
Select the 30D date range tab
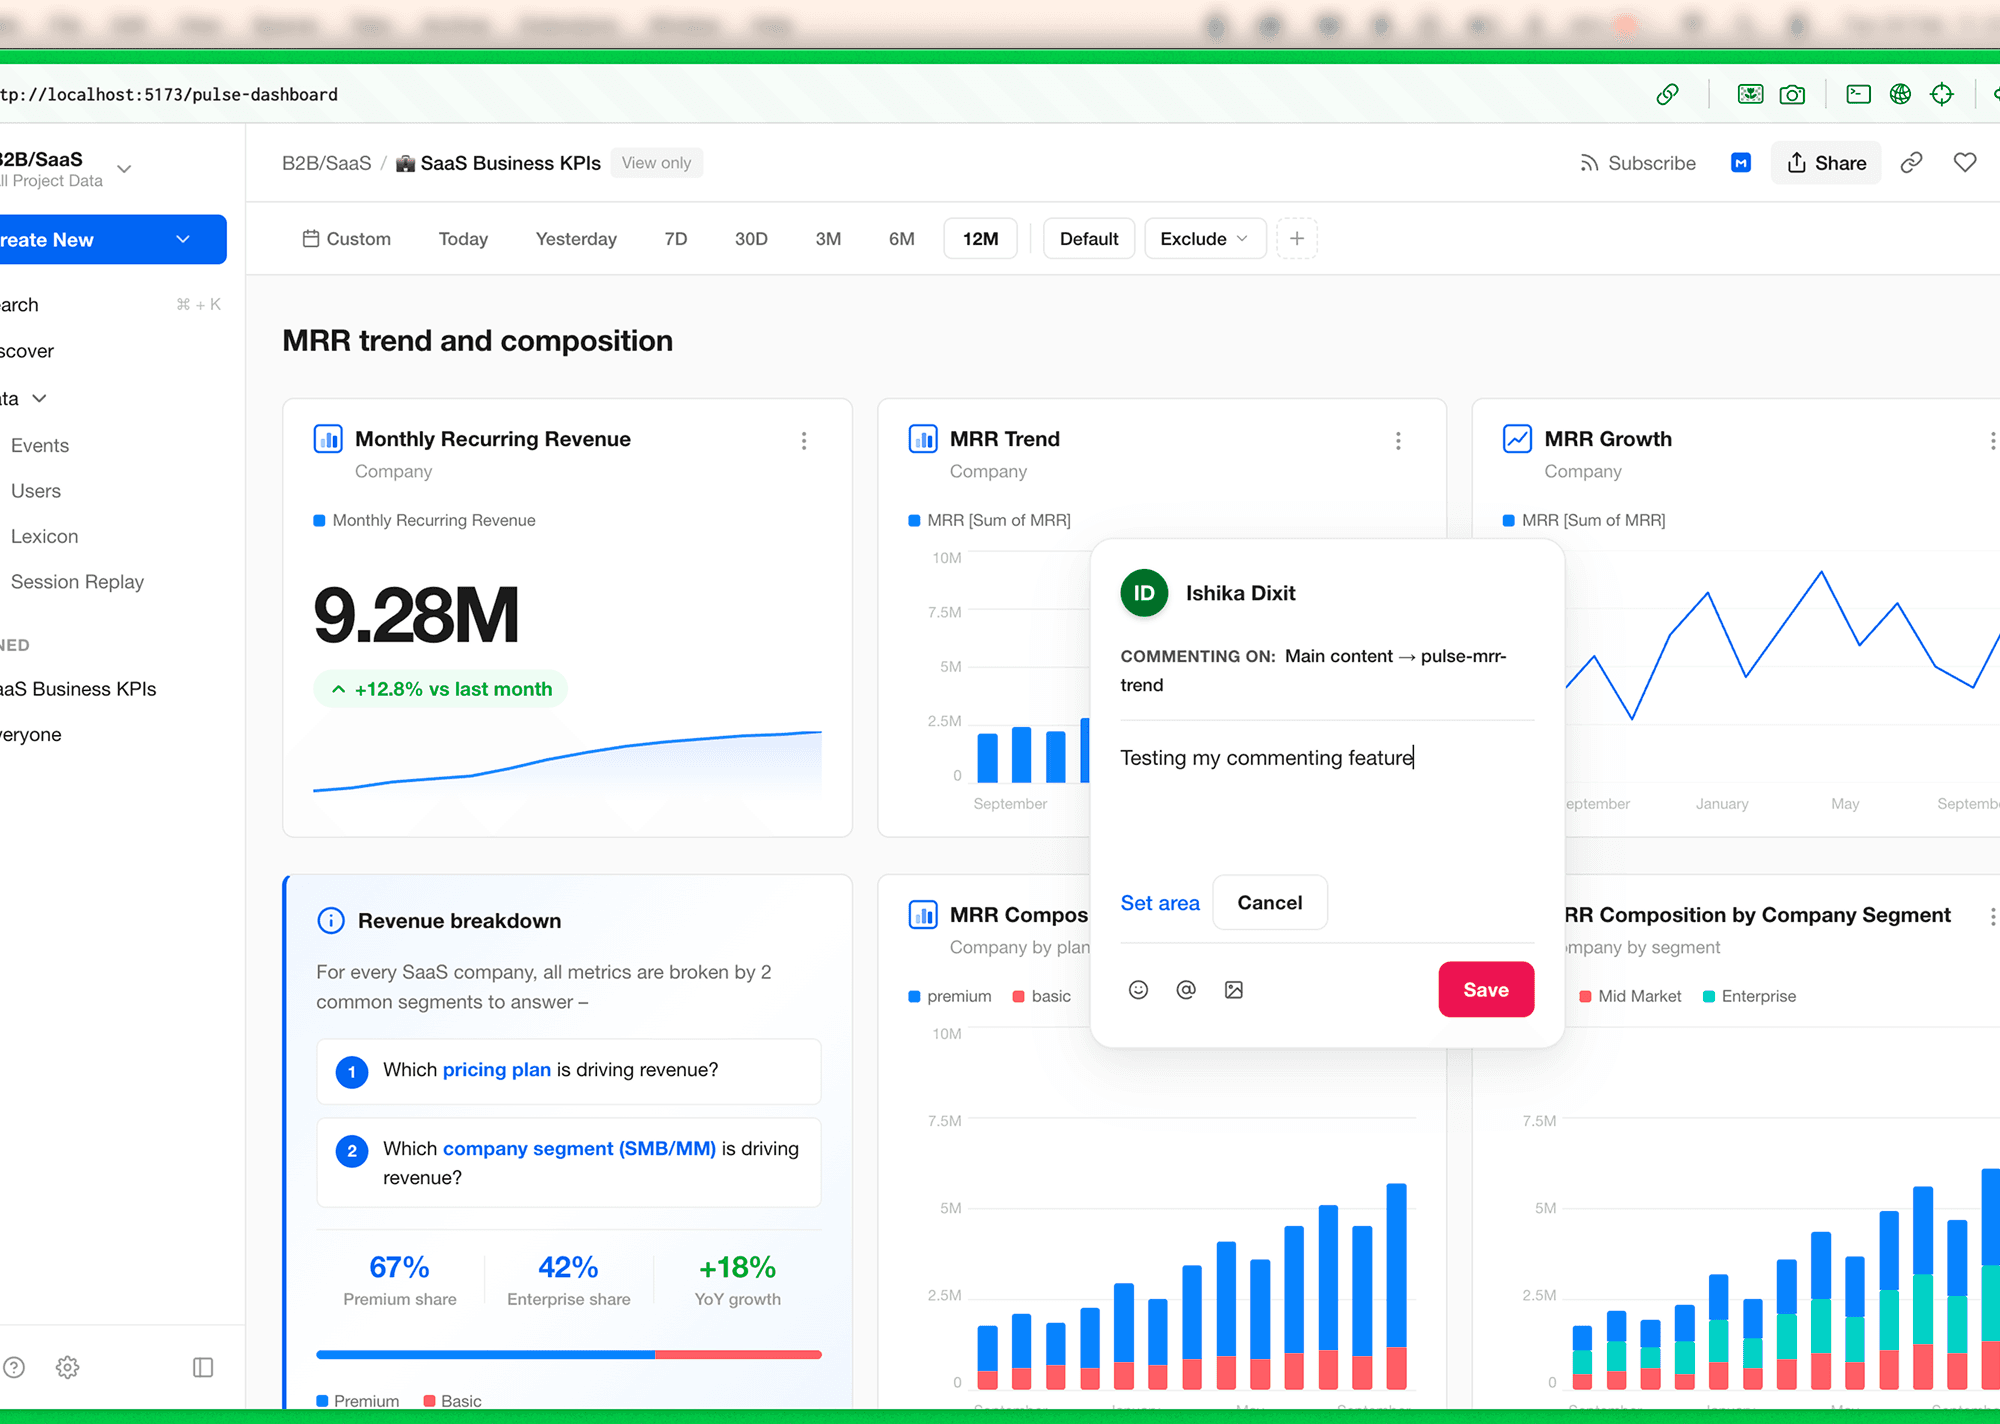[751, 239]
